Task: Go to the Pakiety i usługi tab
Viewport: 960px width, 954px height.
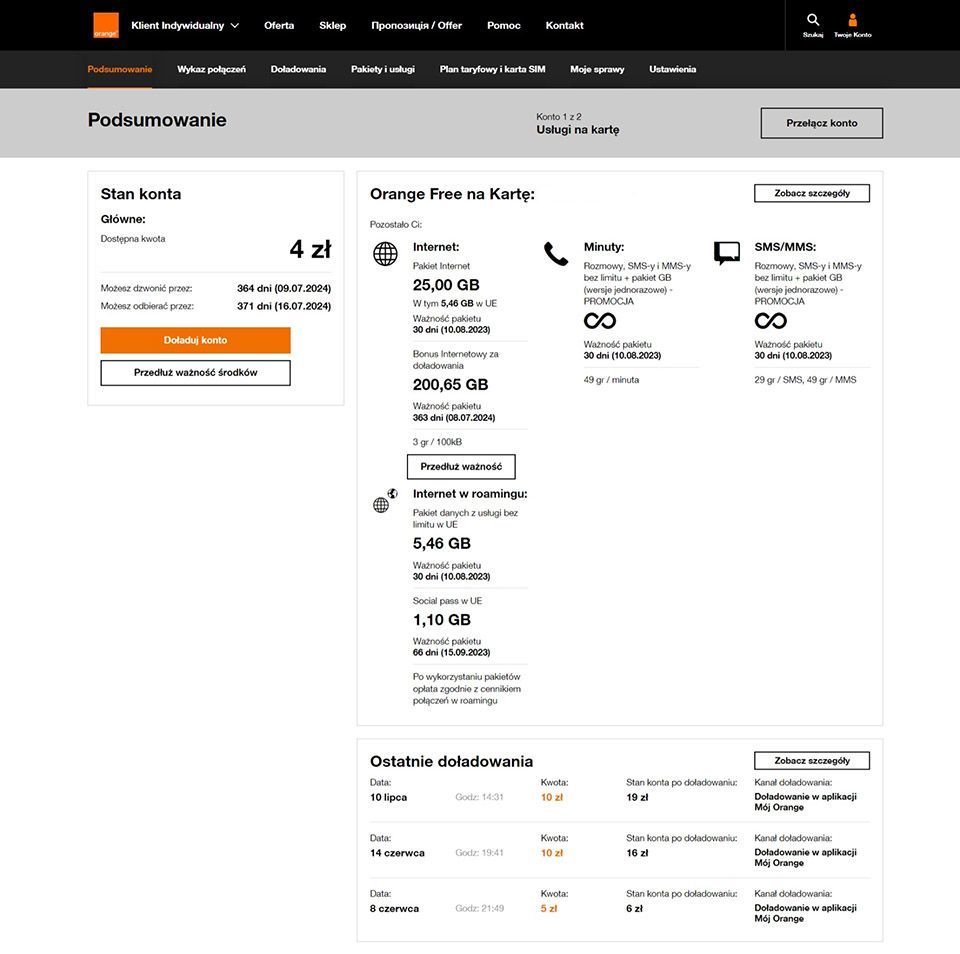Action: pos(383,69)
